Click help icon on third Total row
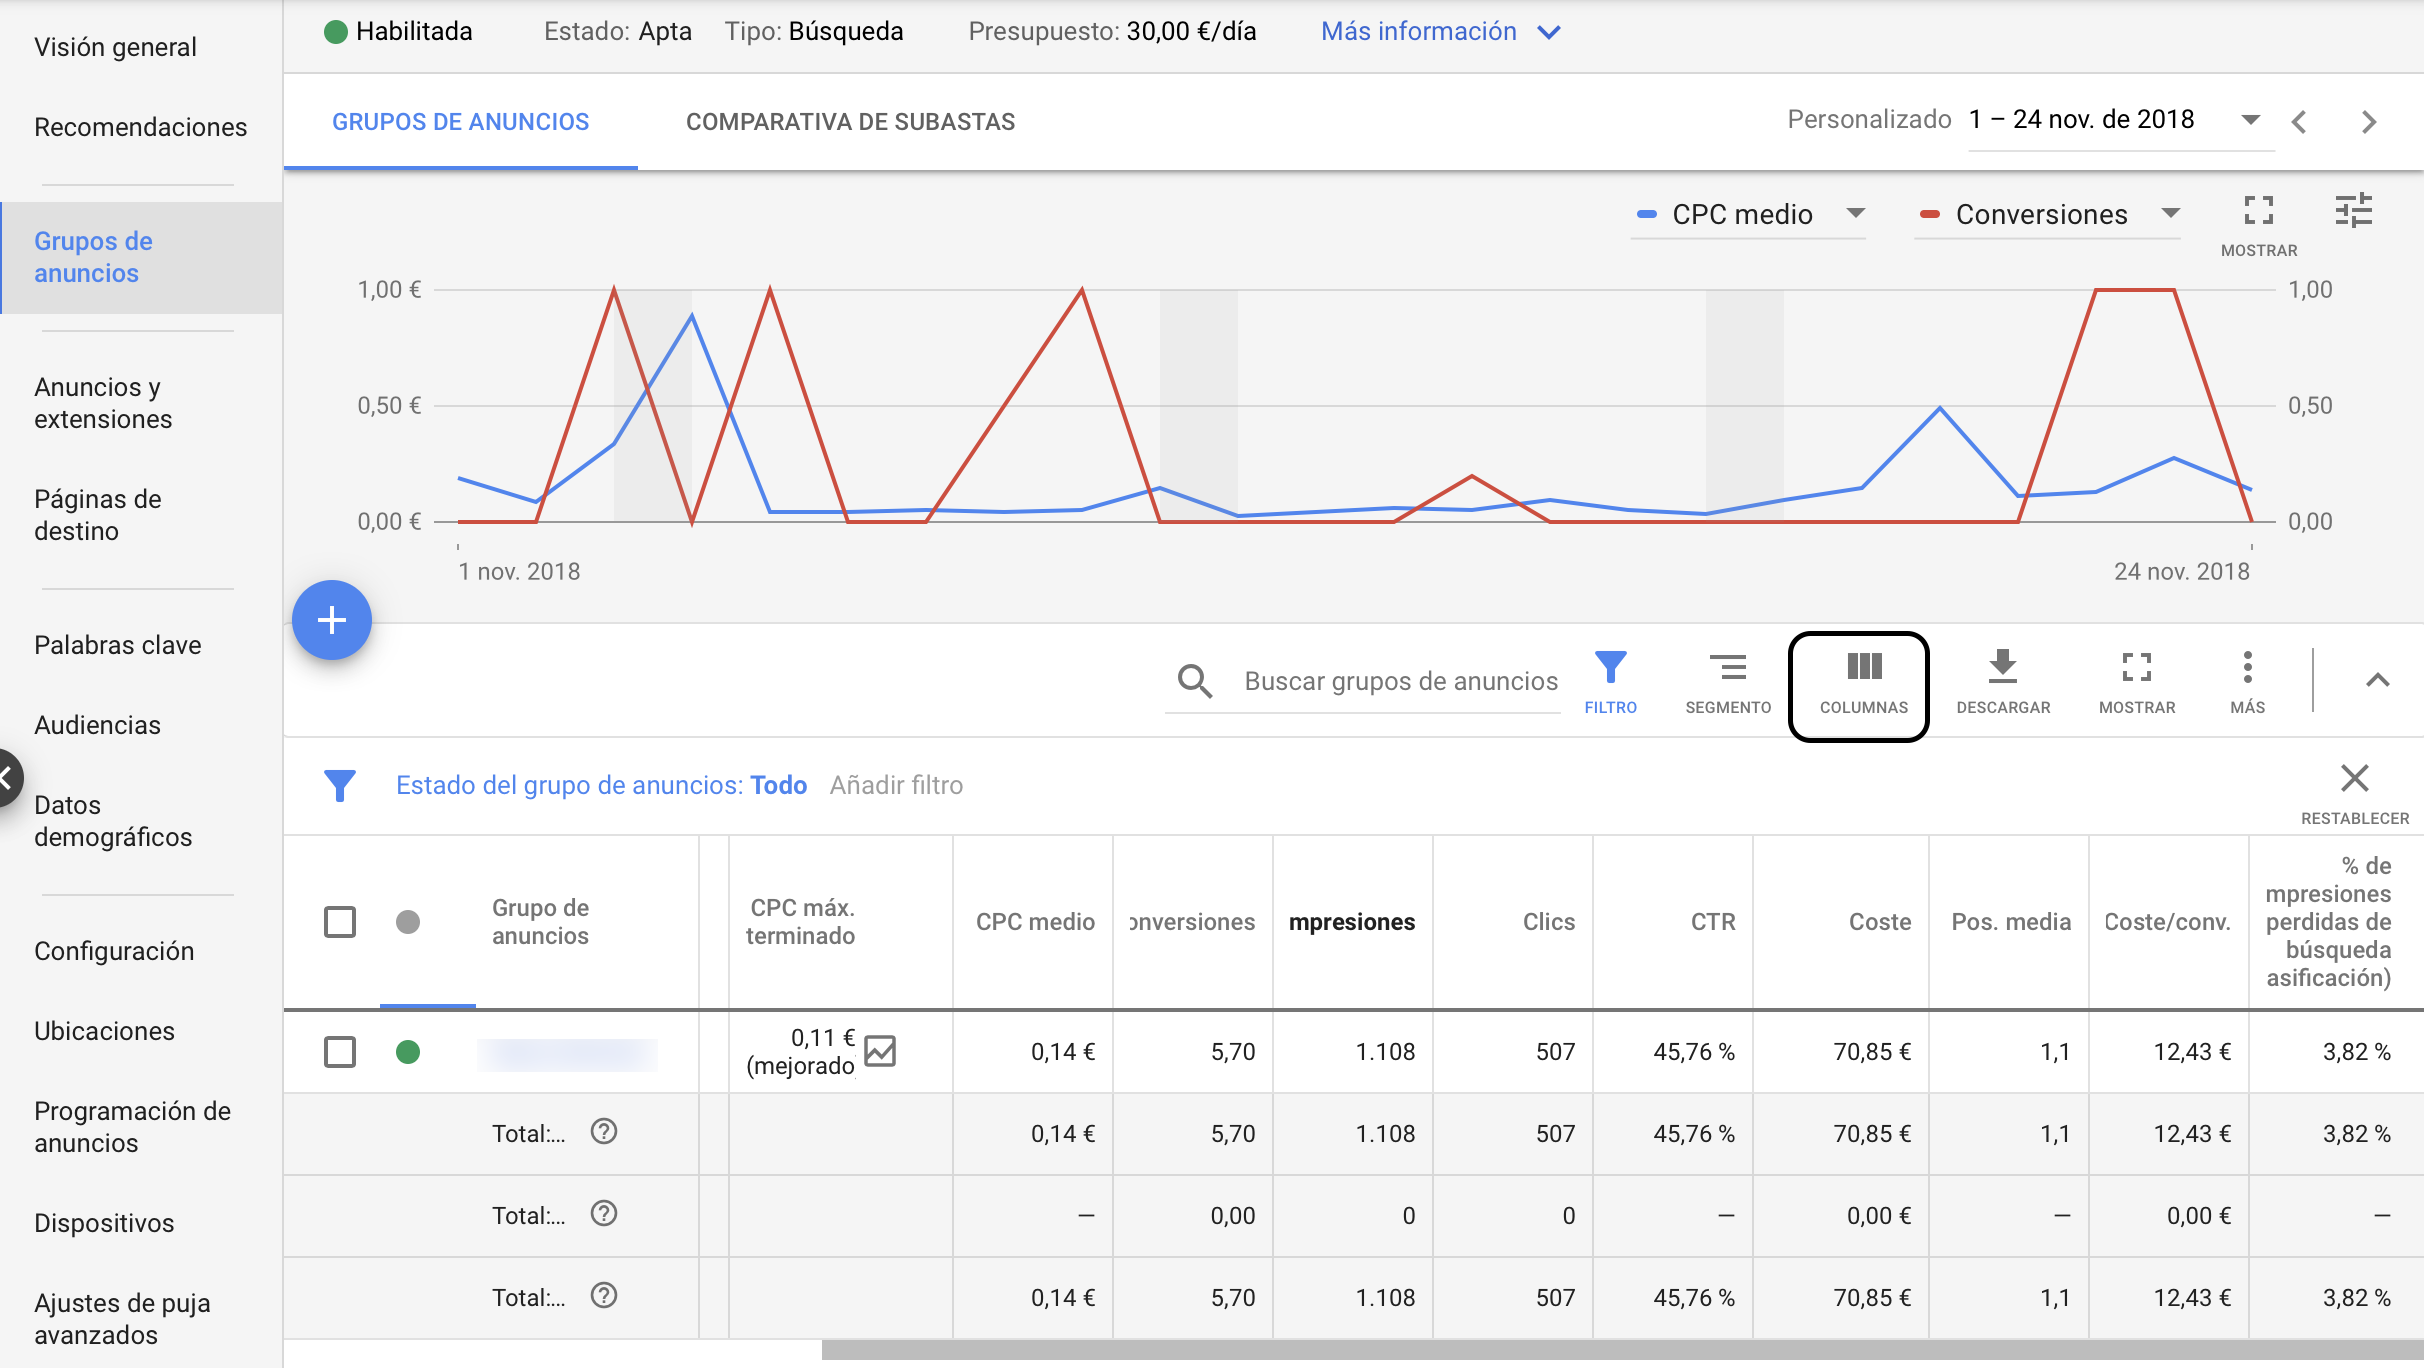The image size is (2424, 1368). coord(604,1295)
